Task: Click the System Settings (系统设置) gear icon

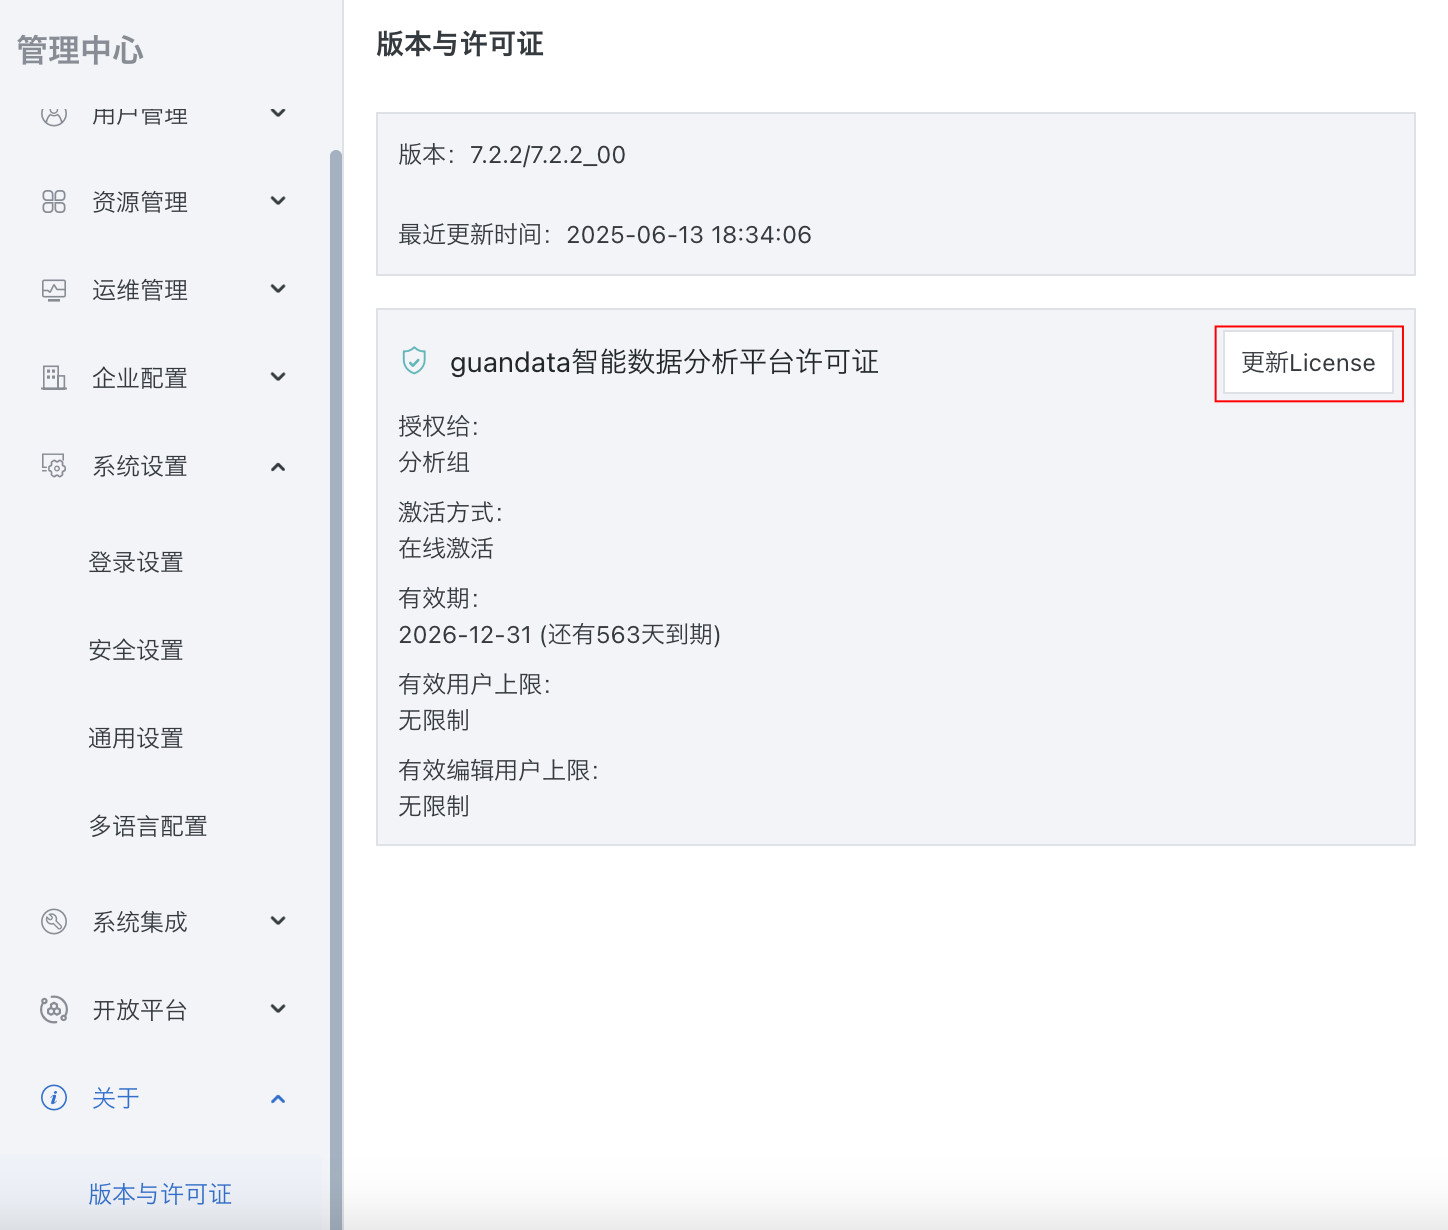Action: [x=54, y=466]
